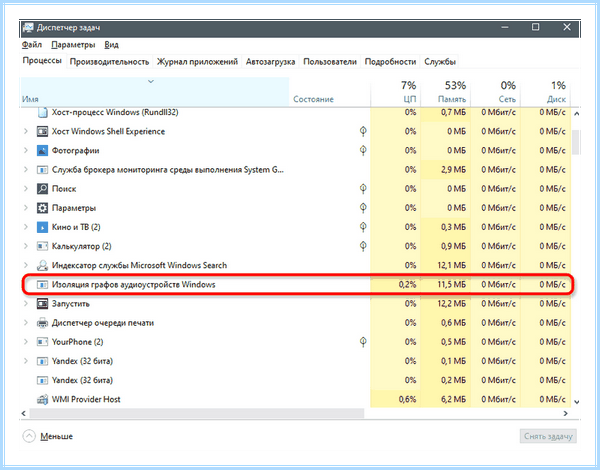The image size is (600, 470).
Task: Switch to the Службы tab
Action: [x=440, y=62]
